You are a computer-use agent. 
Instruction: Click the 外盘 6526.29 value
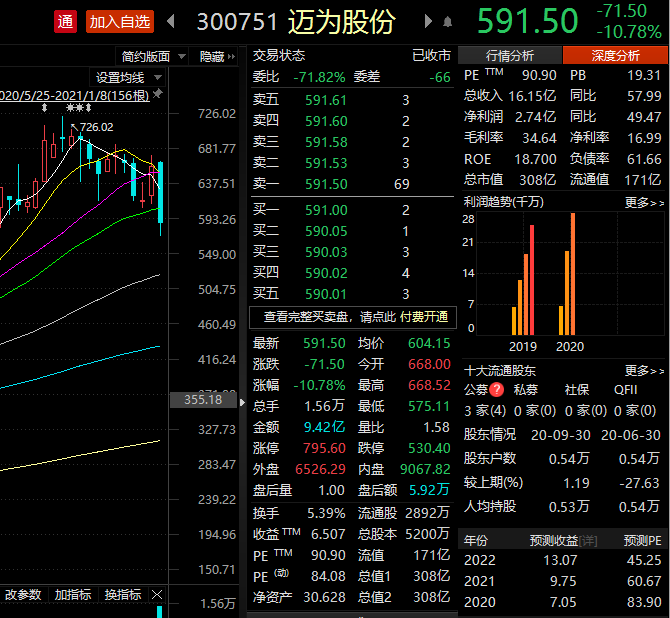[x=320, y=469]
